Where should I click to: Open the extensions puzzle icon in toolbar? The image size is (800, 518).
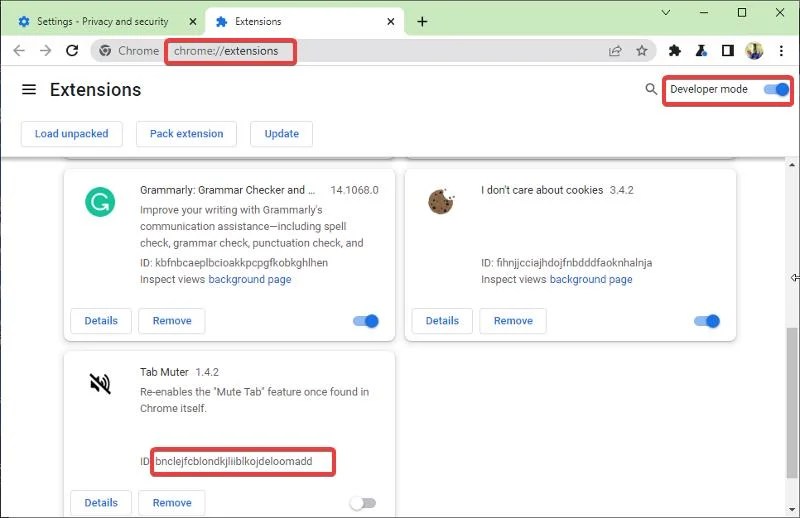(674, 51)
